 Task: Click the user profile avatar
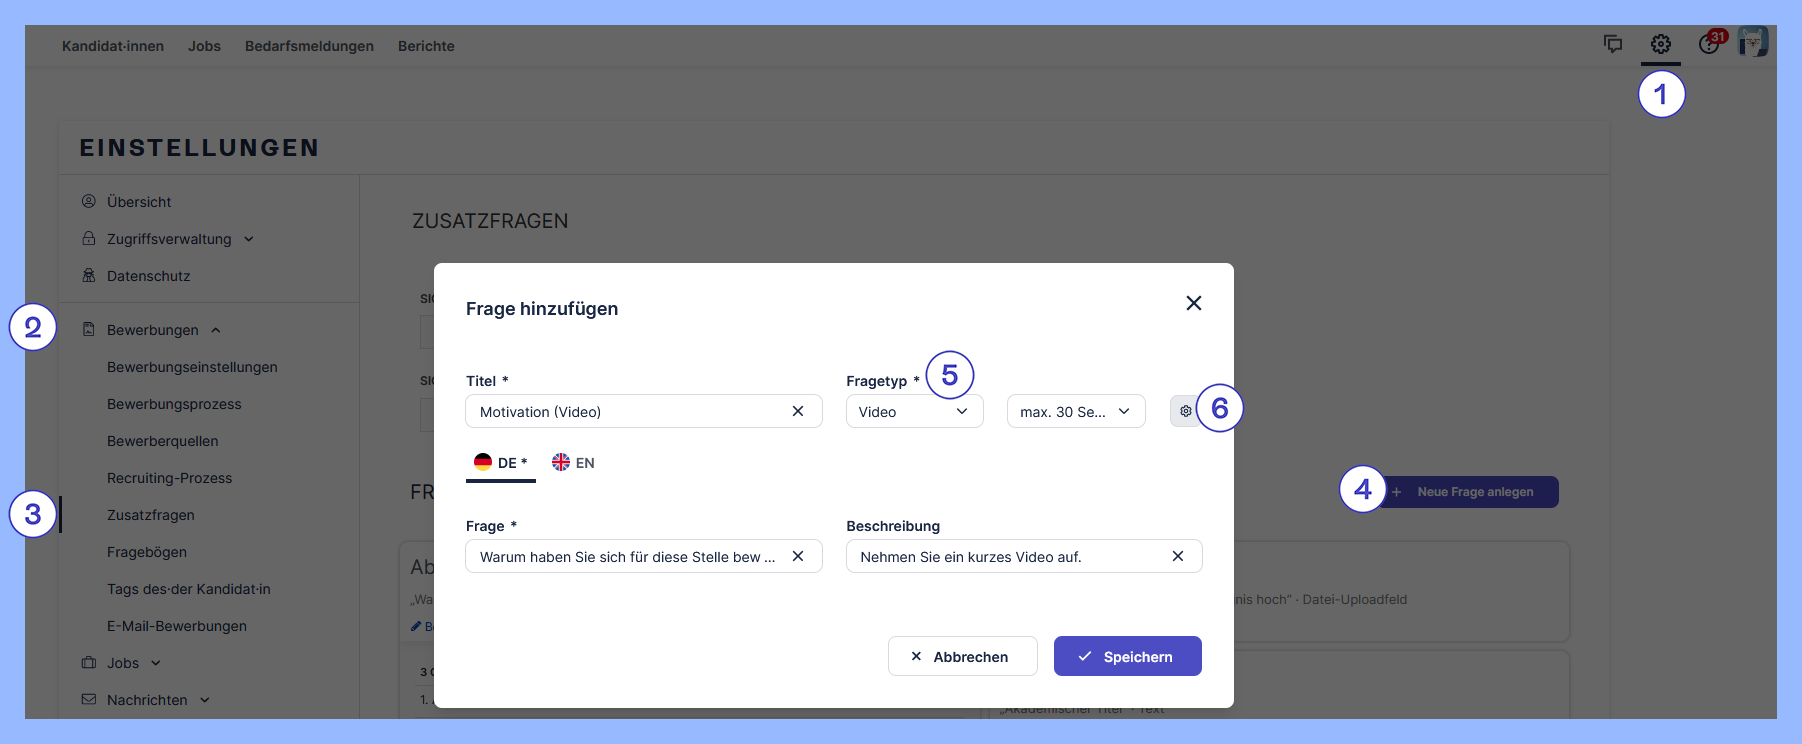tap(1753, 42)
